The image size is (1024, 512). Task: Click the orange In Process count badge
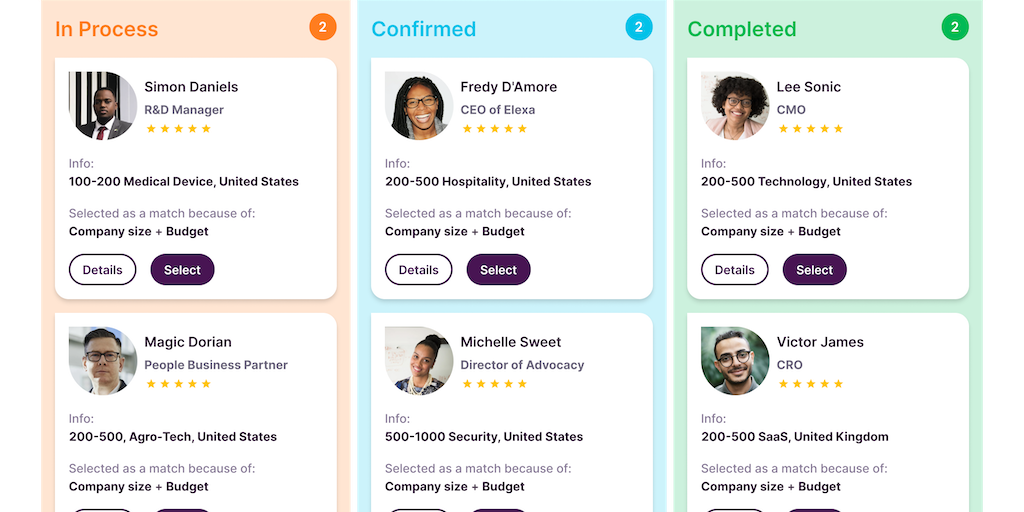click(x=322, y=27)
